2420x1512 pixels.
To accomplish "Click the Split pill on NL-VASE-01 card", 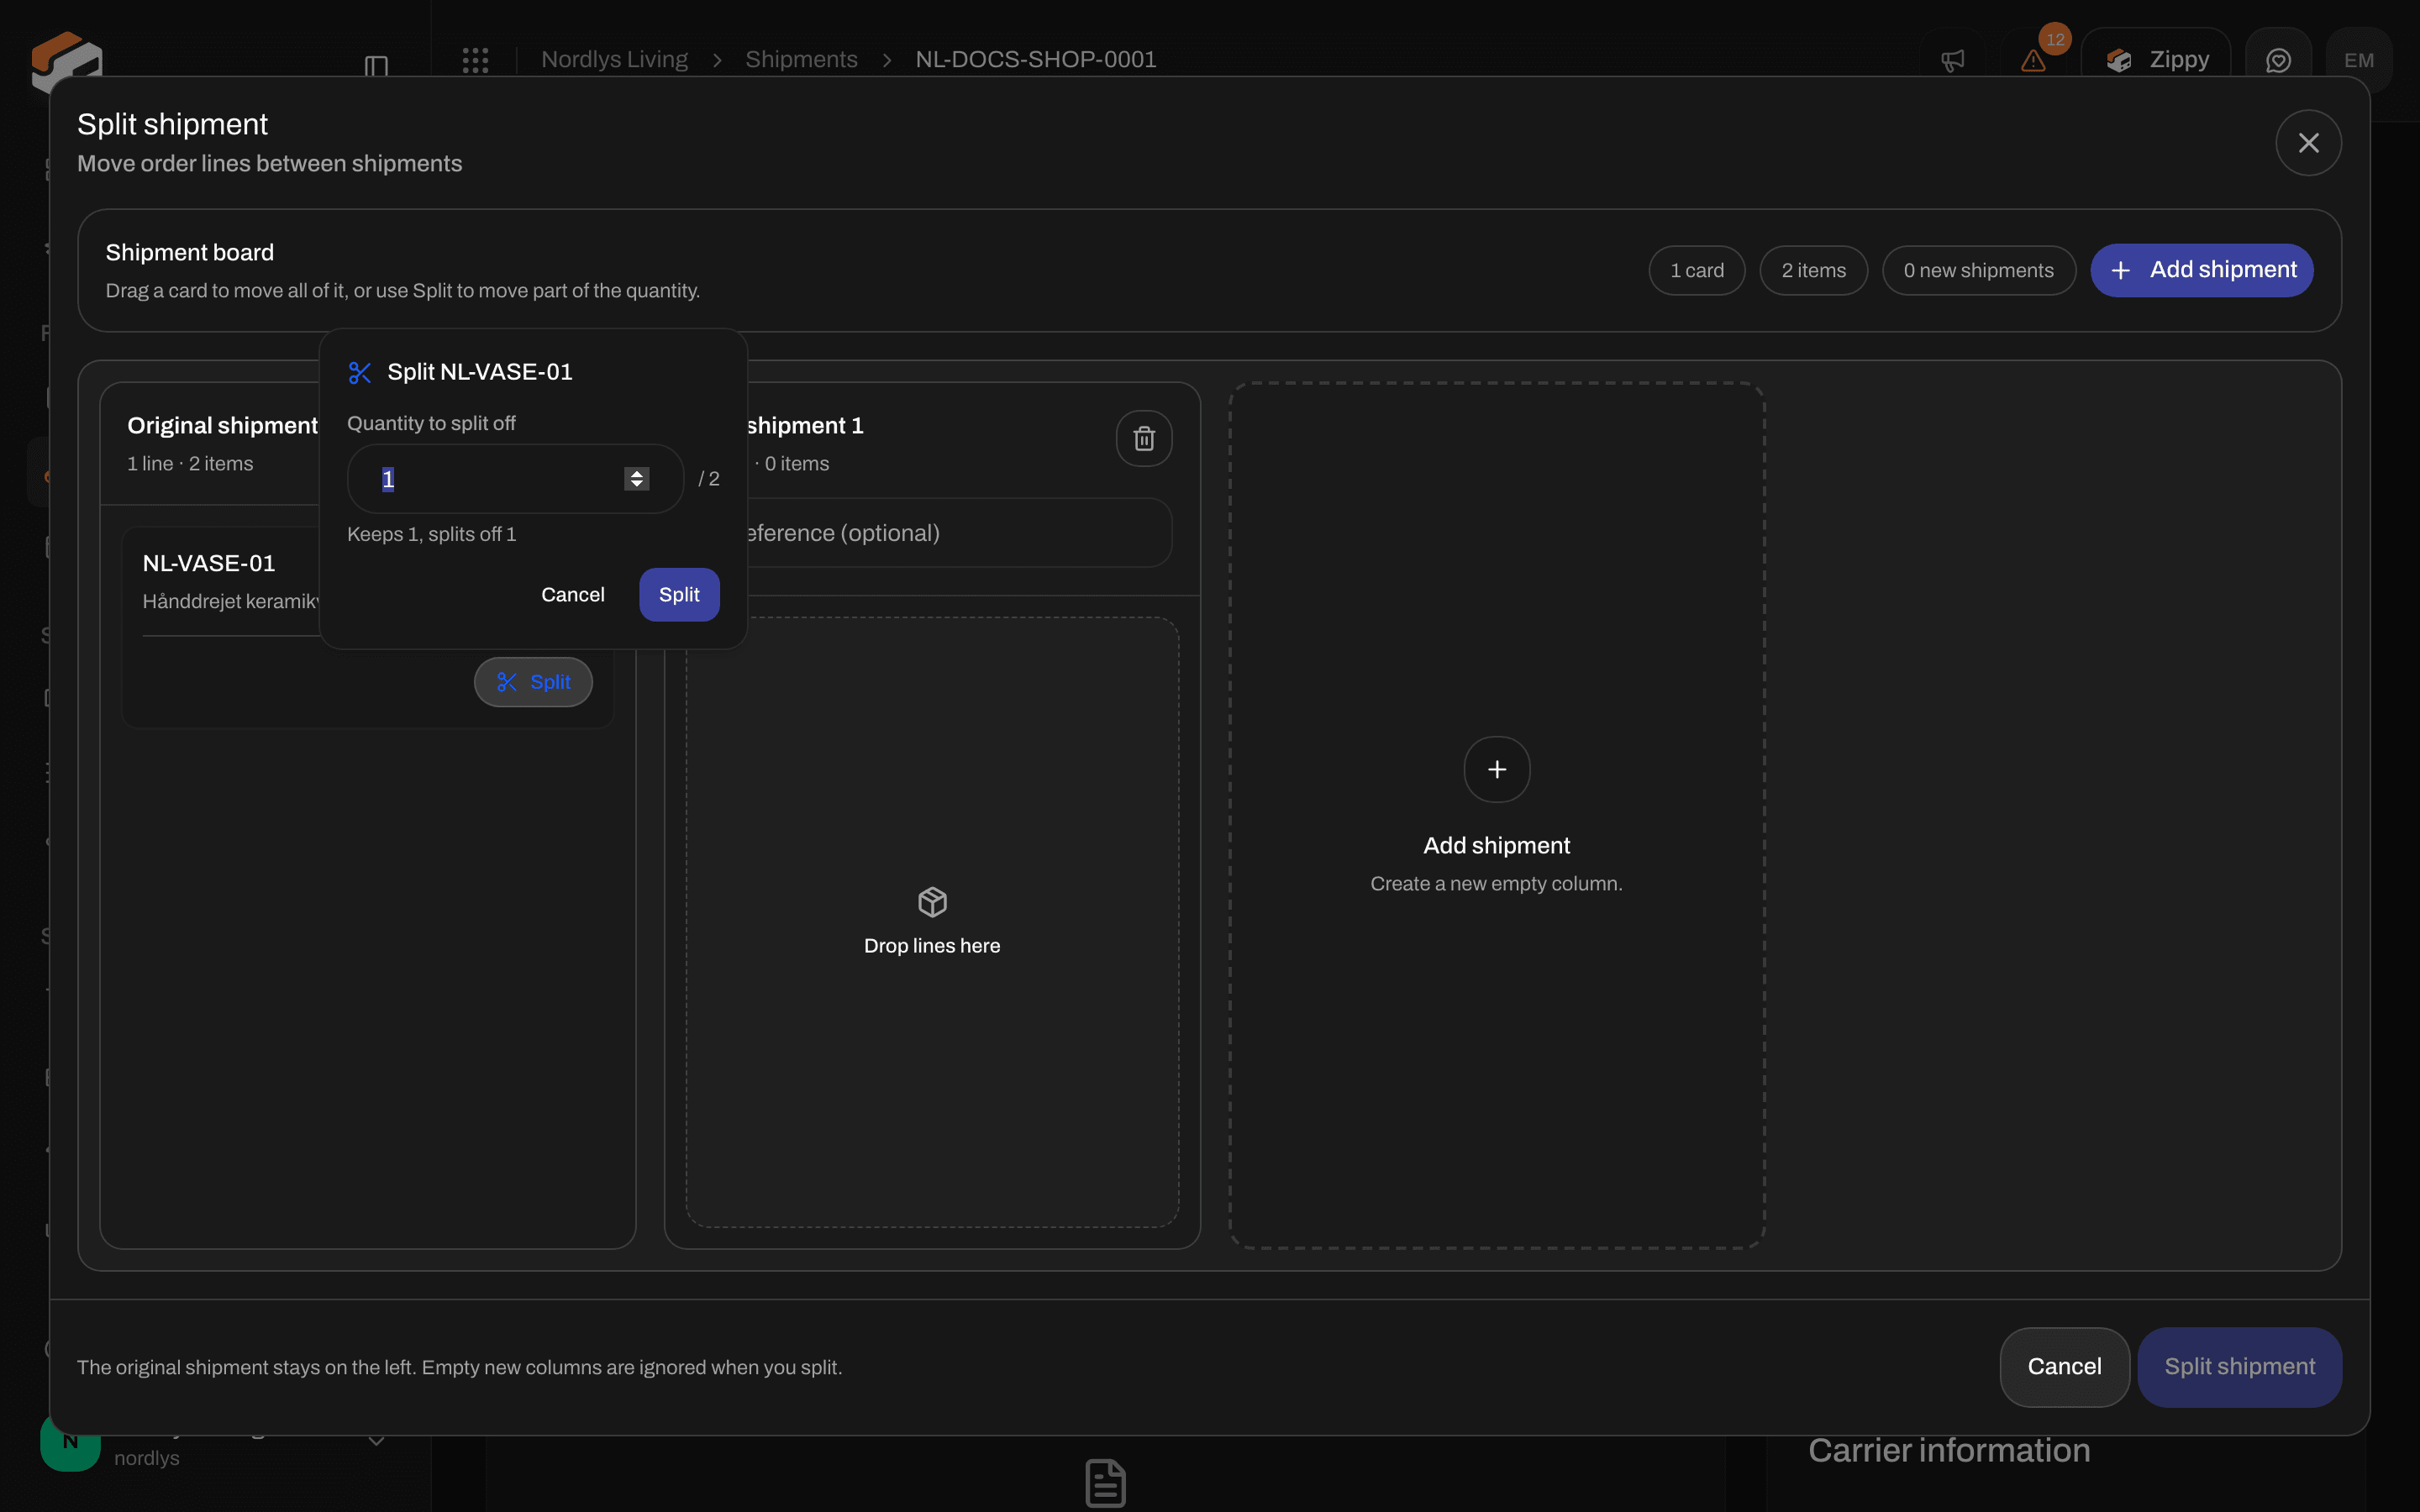I will pos(533,682).
